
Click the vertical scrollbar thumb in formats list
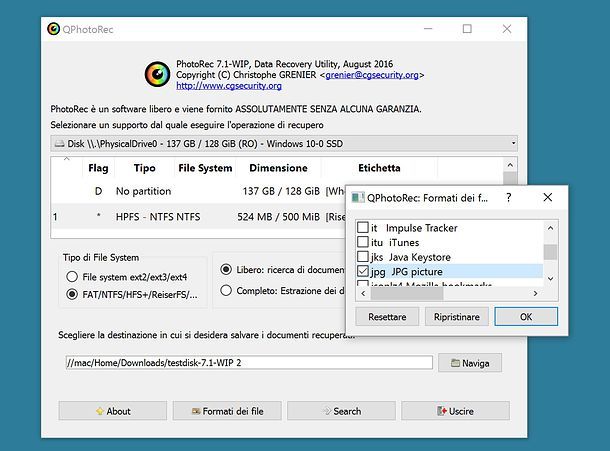550,252
